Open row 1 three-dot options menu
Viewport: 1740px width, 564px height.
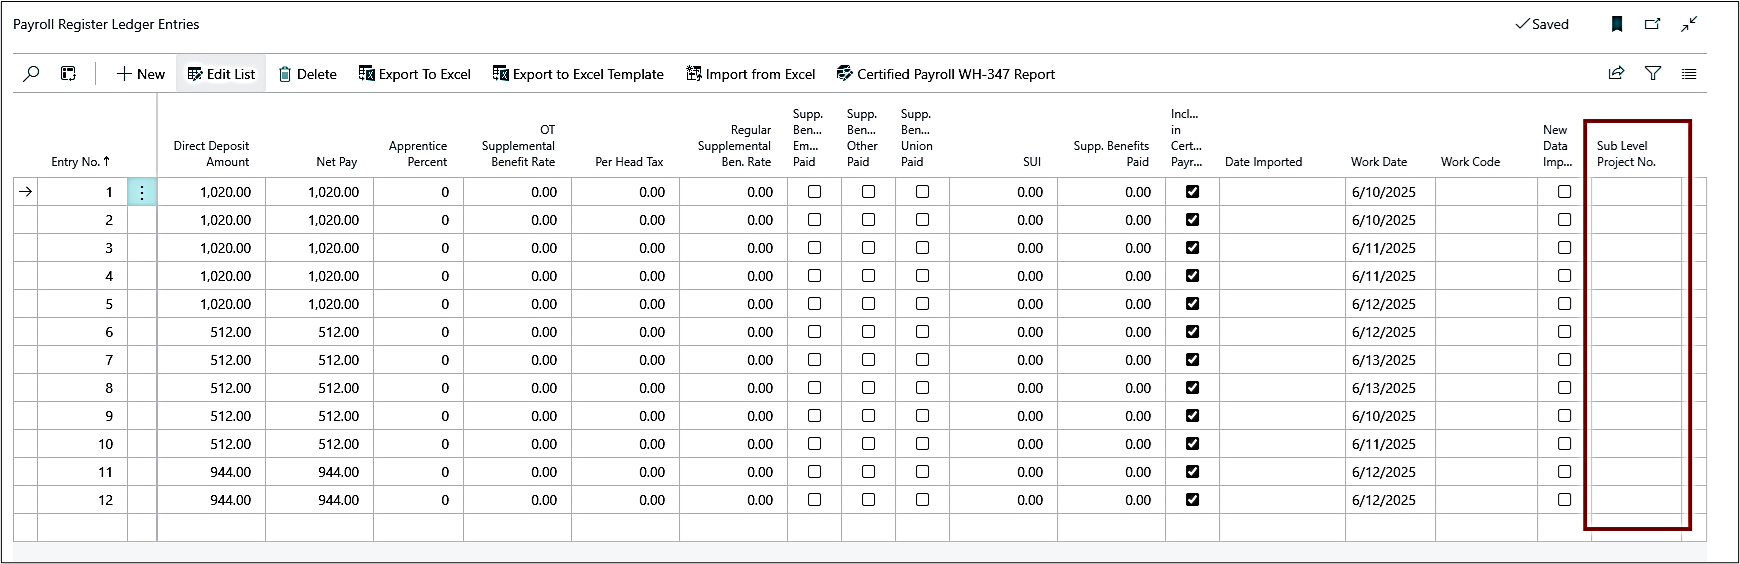(142, 192)
